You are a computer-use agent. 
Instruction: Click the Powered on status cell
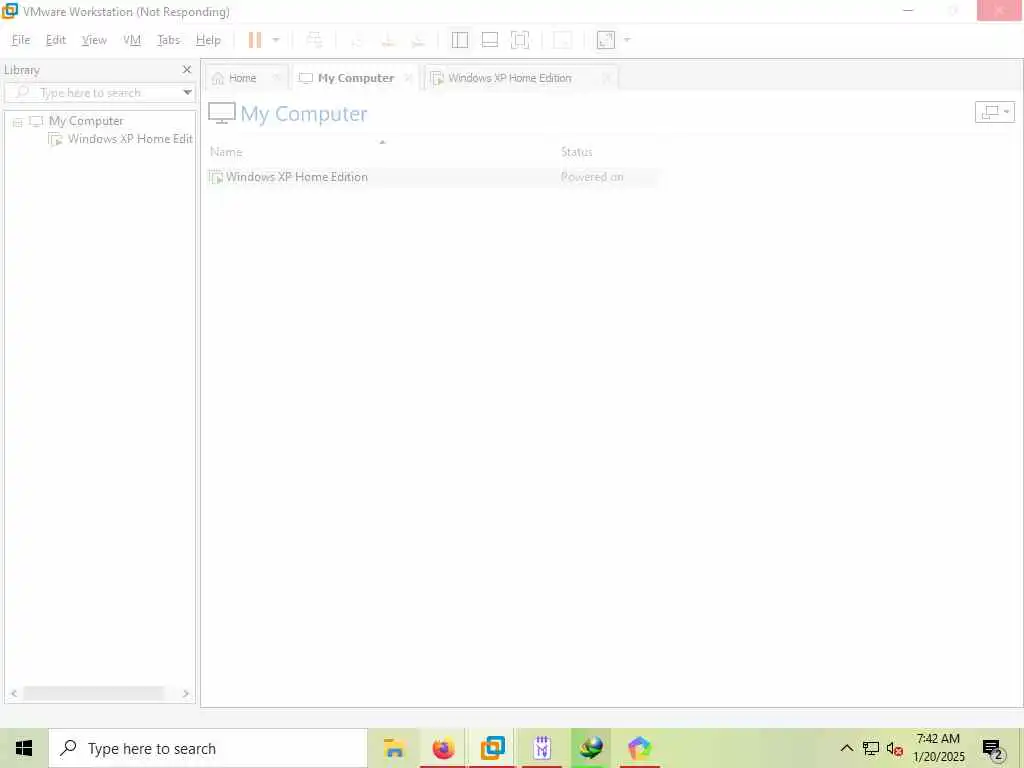click(592, 177)
